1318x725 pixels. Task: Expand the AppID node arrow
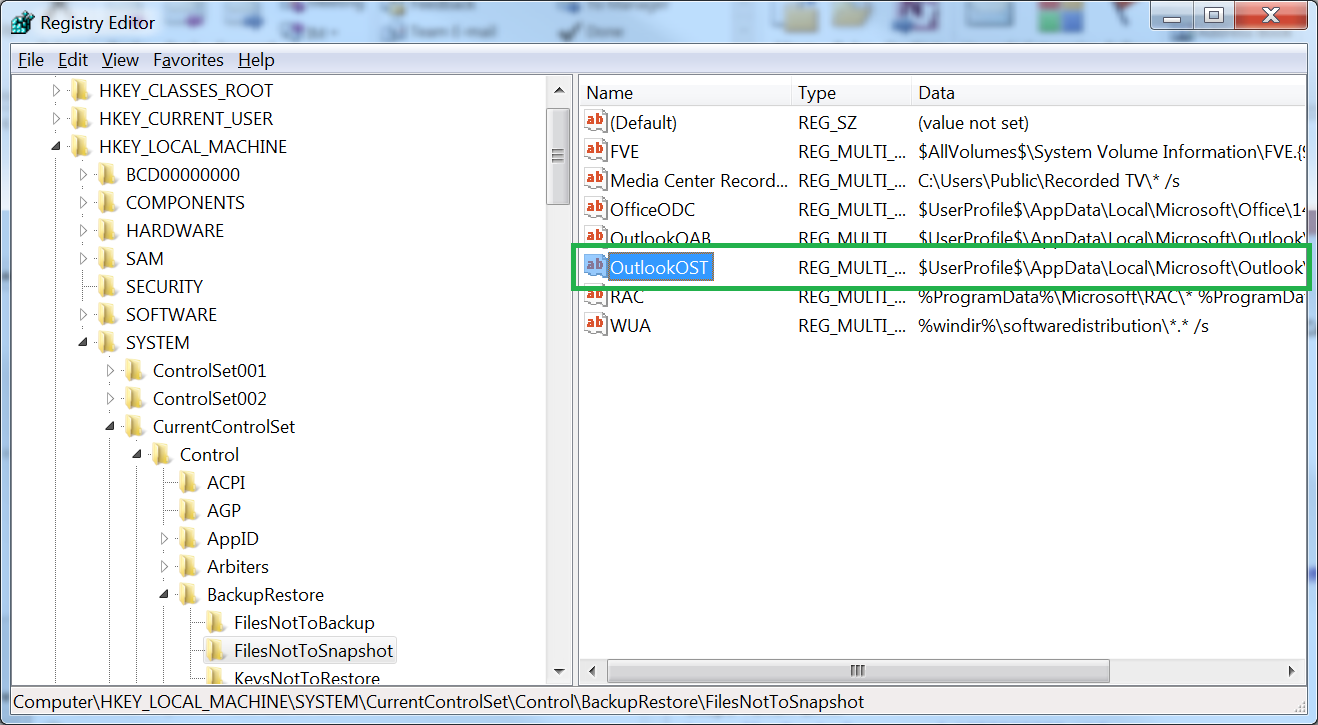click(164, 539)
